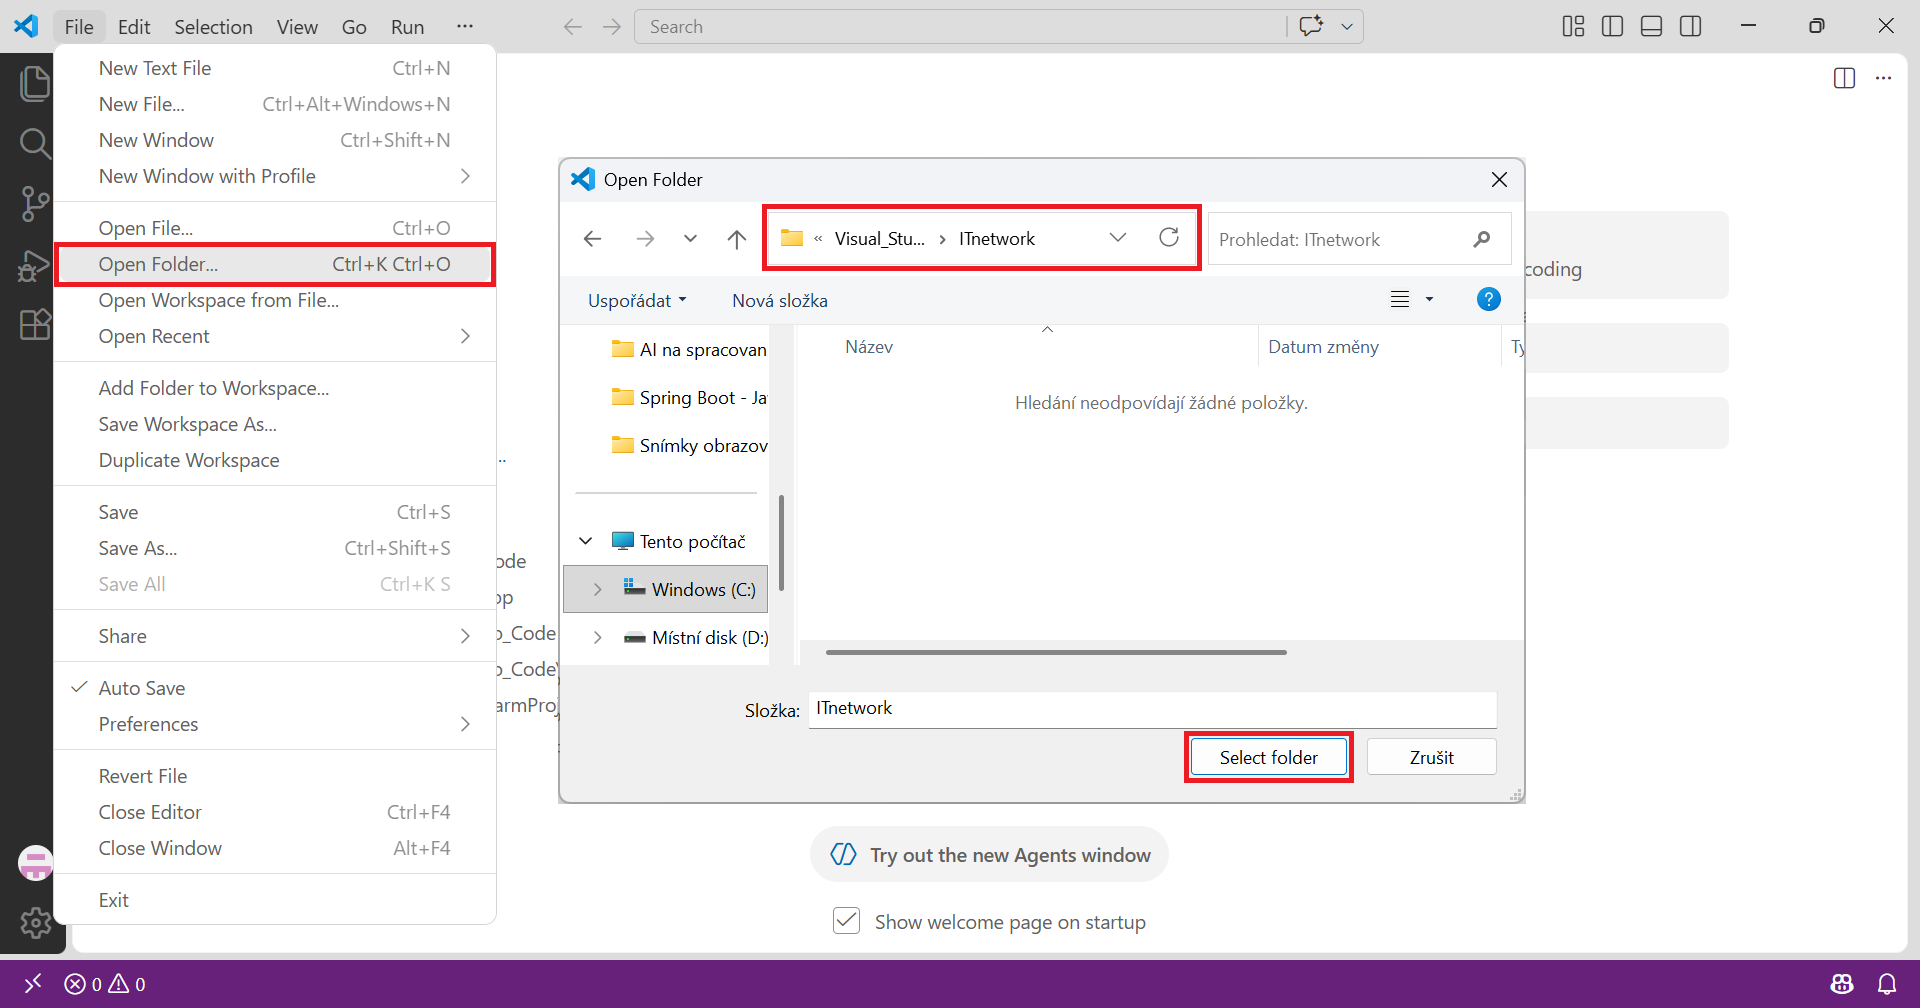Open Copilot status icon in status bar
1920x1008 pixels.
1842,984
